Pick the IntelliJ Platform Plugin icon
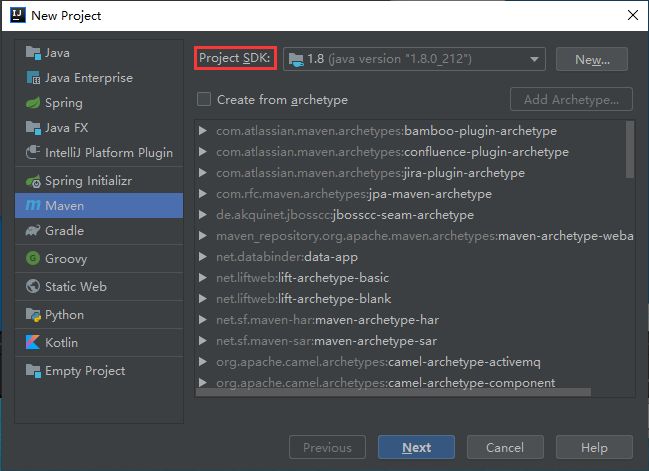The image size is (649, 471). click(x=33, y=152)
